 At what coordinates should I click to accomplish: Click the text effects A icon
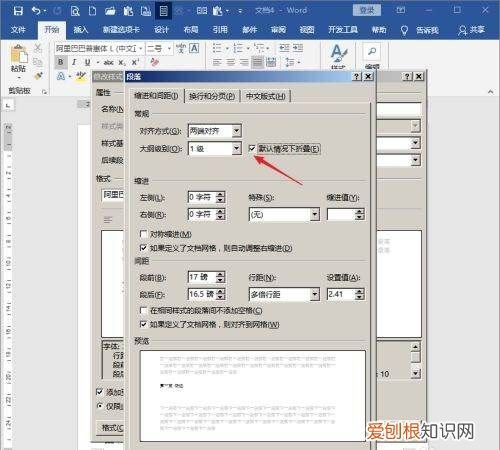pyautogui.click(x=61, y=76)
